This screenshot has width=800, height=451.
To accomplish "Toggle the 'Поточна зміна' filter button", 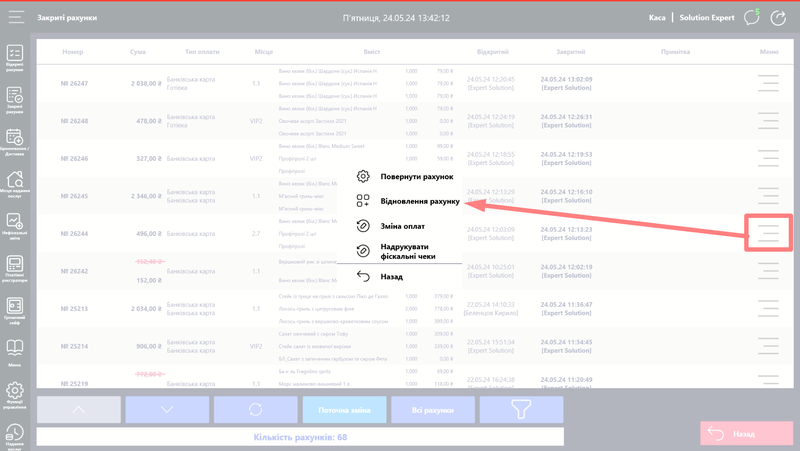I will [343, 410].
